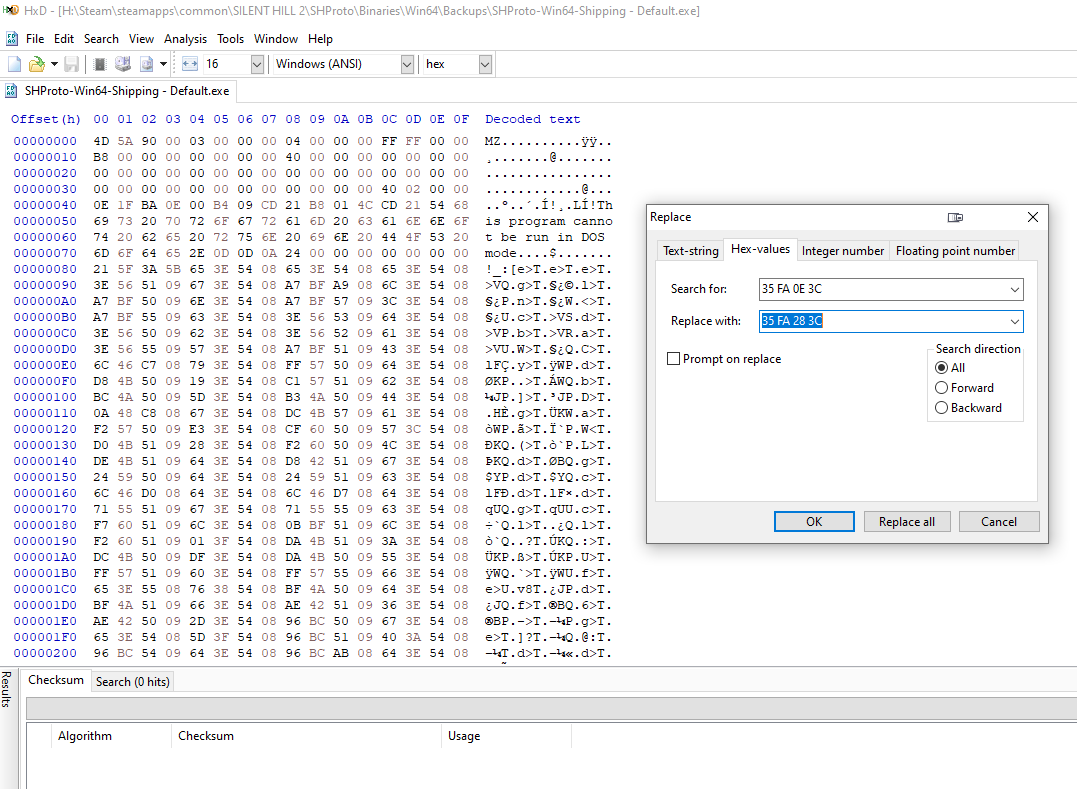Click the bytes-per-row width icon
The image size is (1077, 789).
coord(190,65)
